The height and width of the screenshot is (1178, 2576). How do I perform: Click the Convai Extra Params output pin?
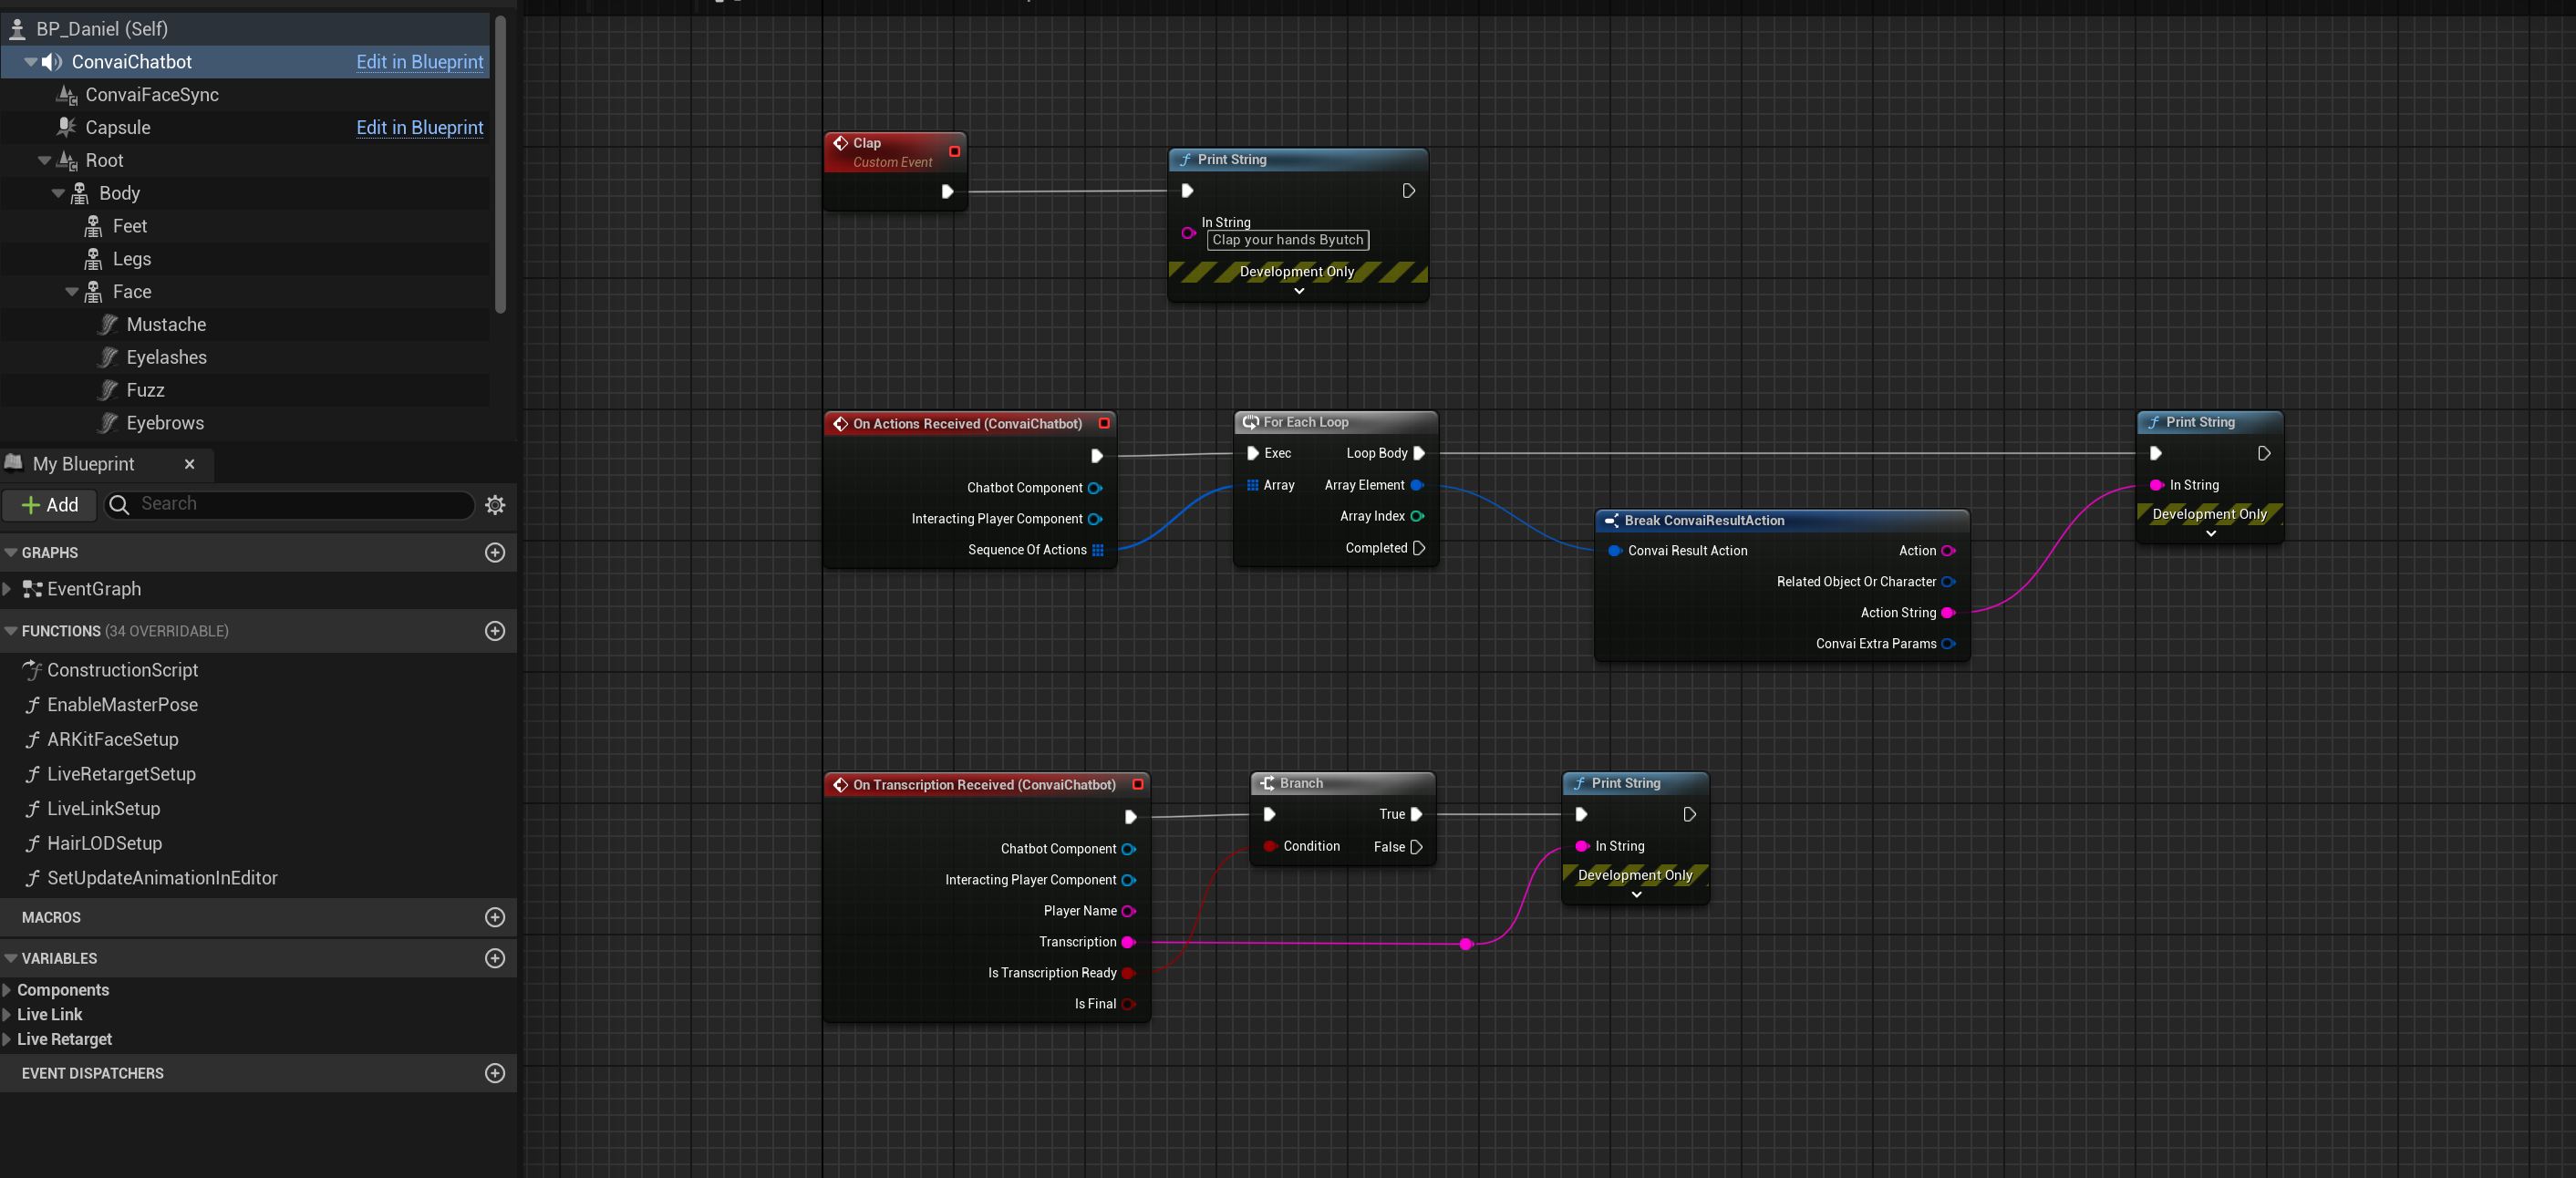tap(1948, 644)
